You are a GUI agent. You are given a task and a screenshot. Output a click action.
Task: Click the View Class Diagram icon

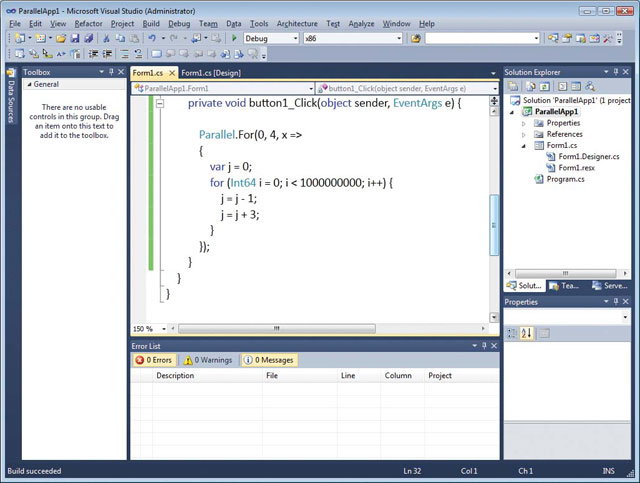[589, 86]
